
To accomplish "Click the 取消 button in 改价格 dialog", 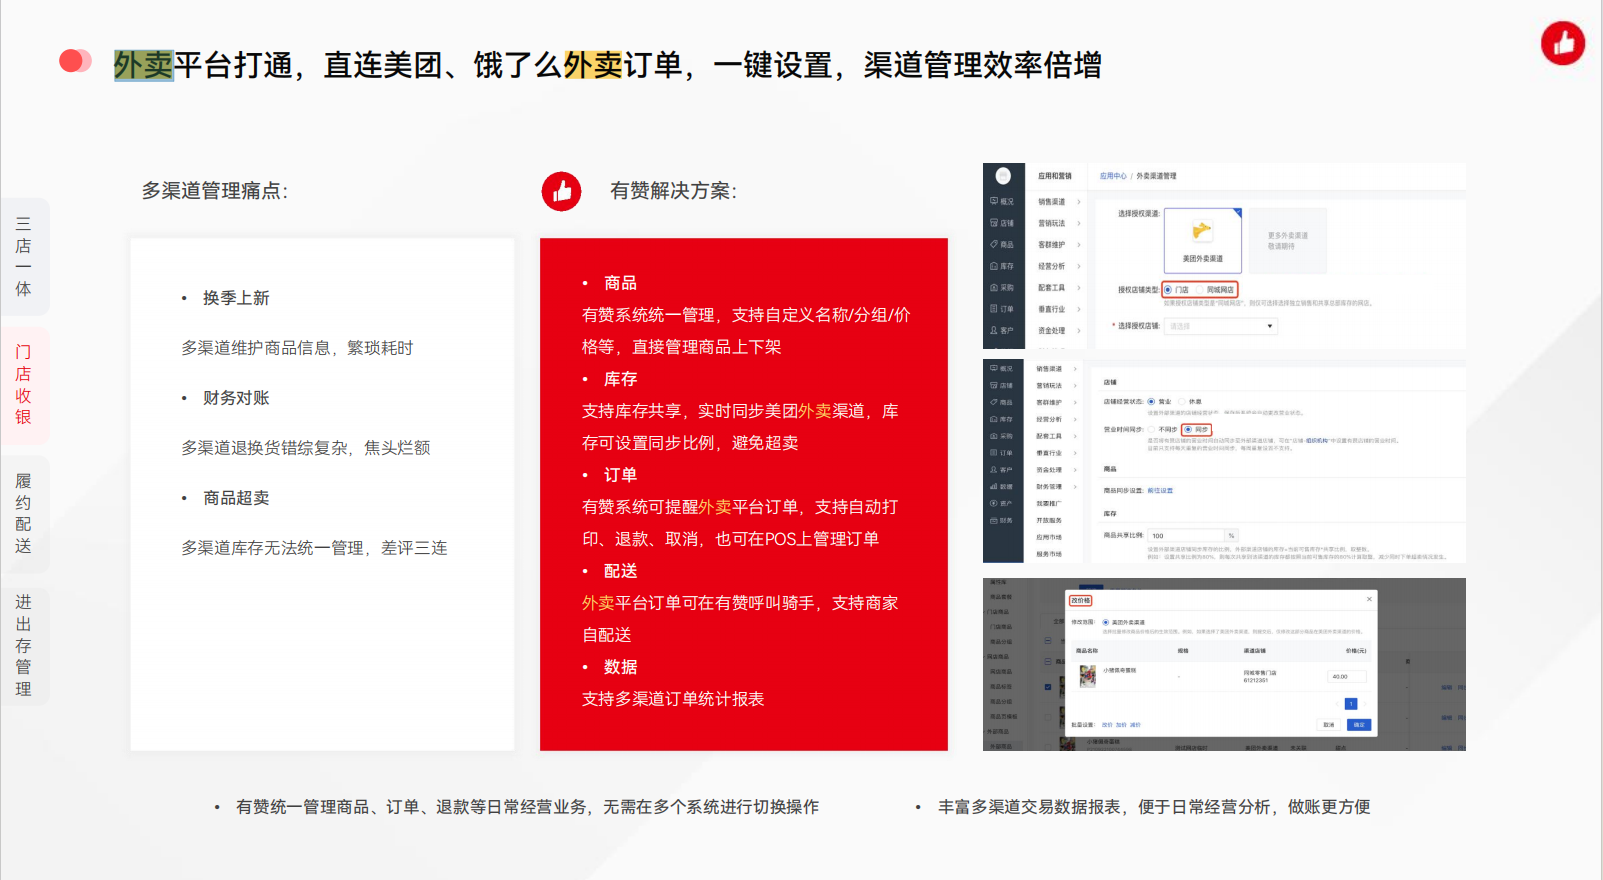I will point(1329,725).
